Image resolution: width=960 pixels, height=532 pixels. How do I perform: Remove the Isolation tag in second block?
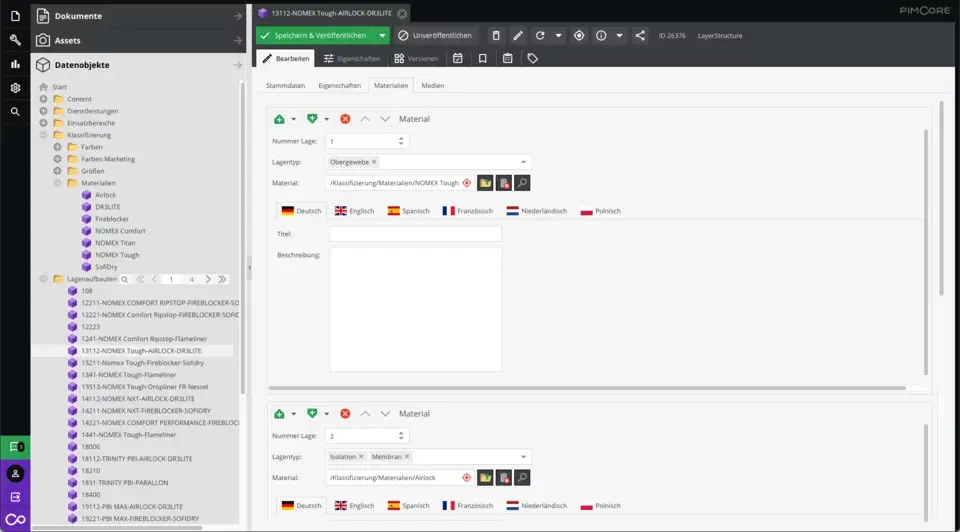click(x=361, y=457)
